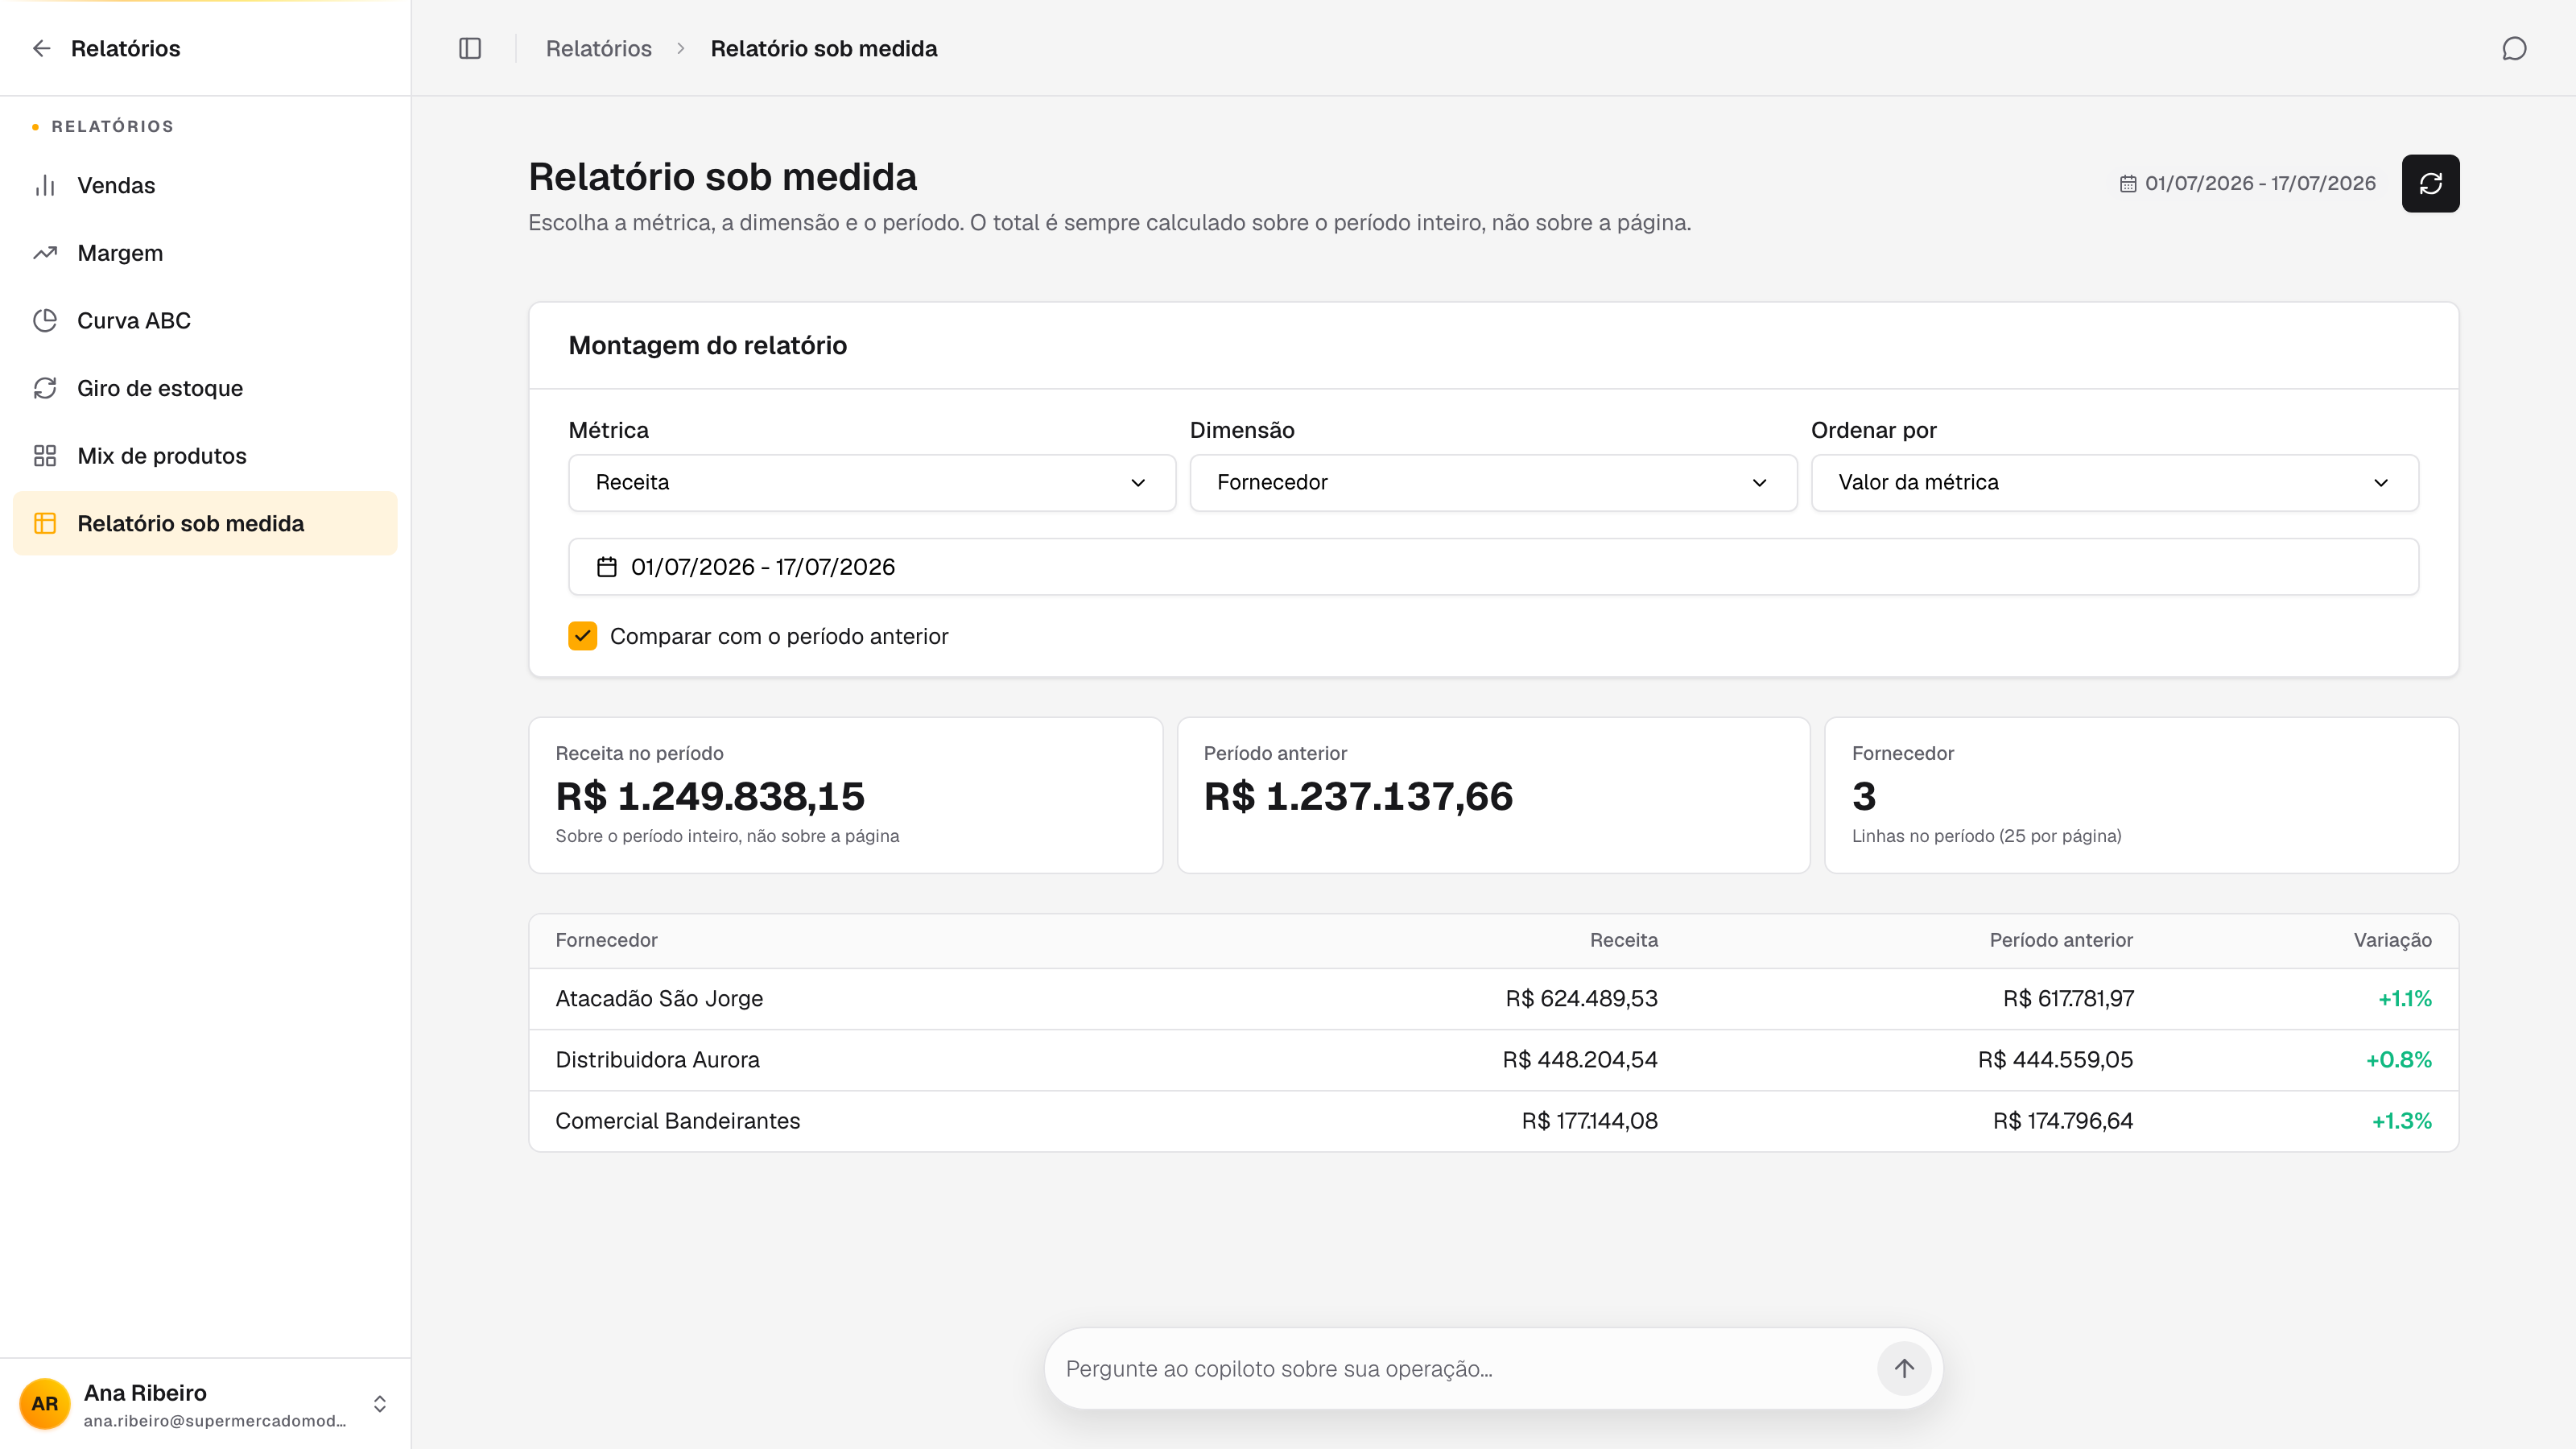Click the Relatório sob medida table icon

point(45,523)
